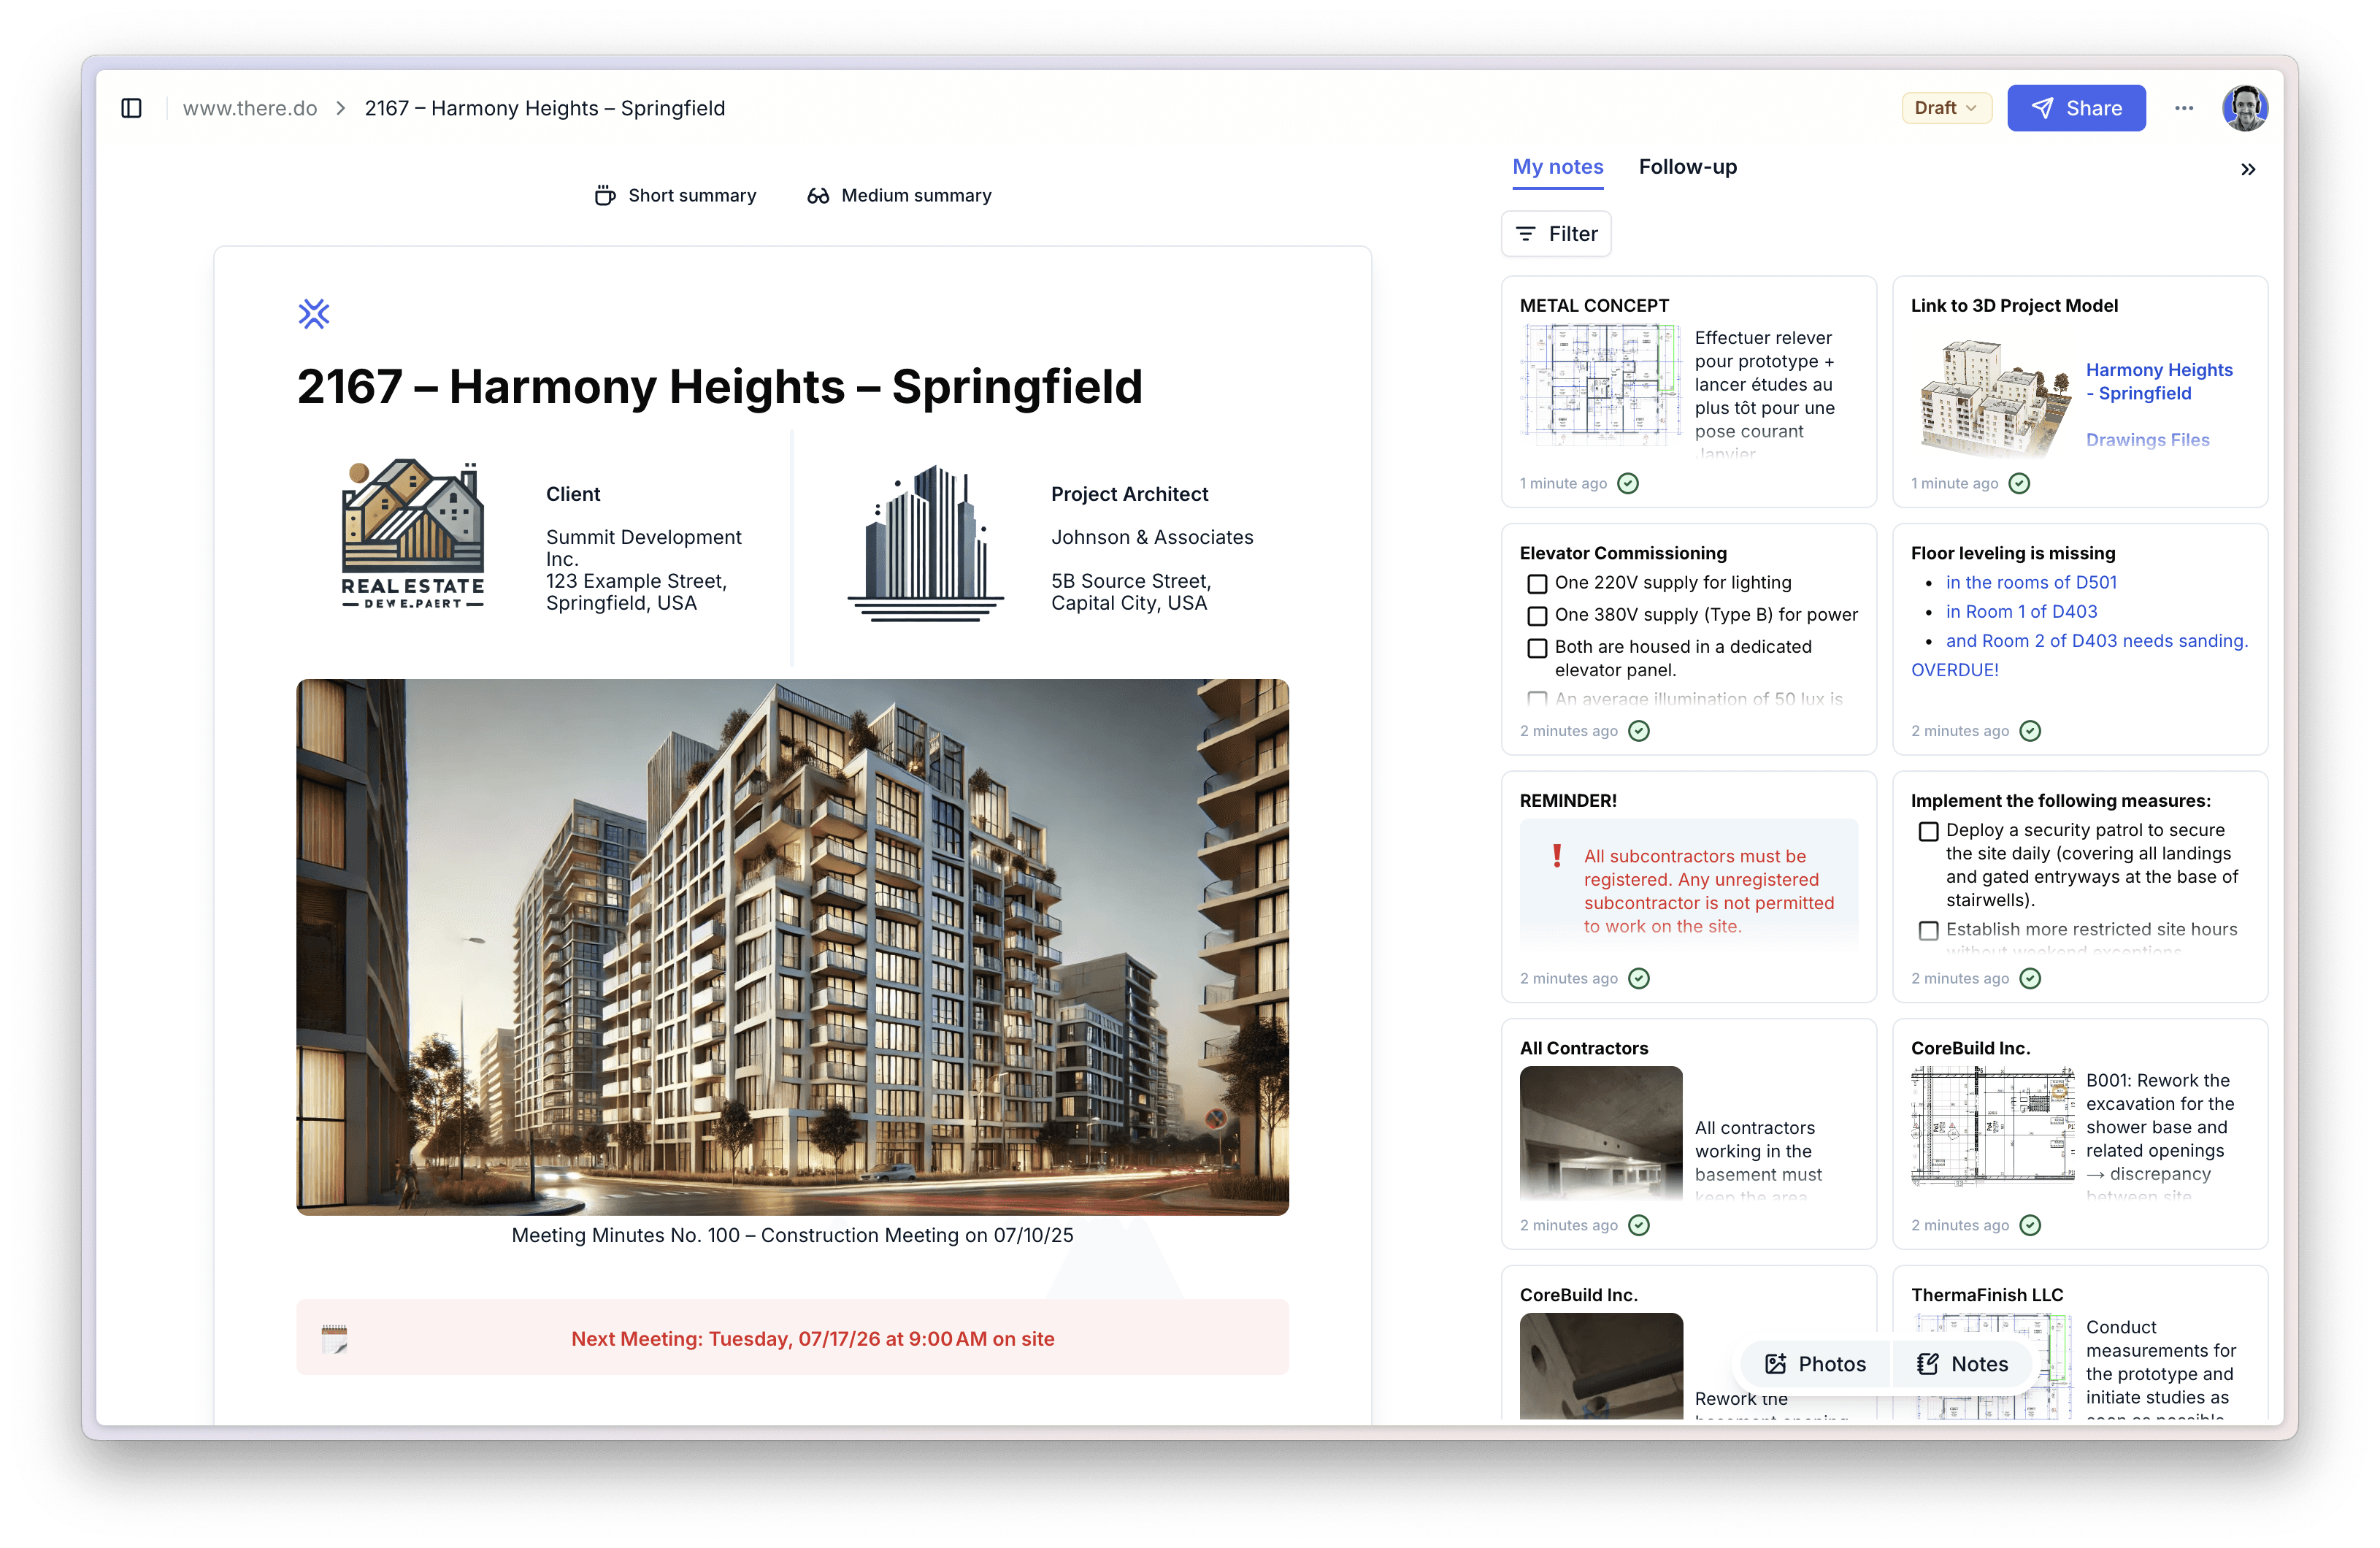2380x1548 pixels.
Task: Open the All Contractors basement photo thumbnail
Action: 1600,1132
